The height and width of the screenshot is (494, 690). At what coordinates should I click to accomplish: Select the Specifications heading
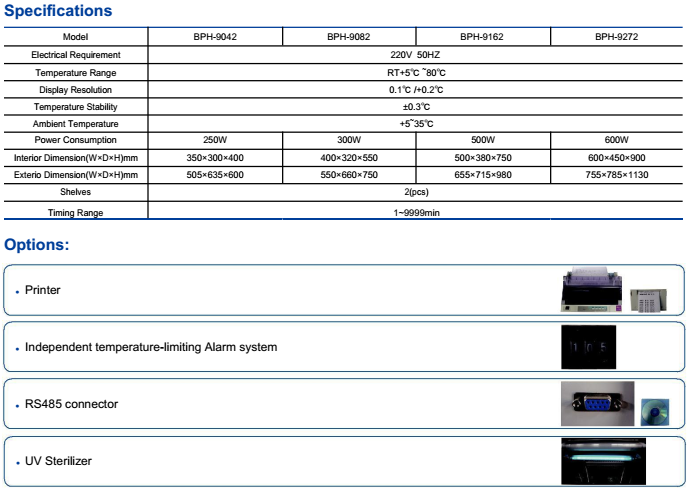click(58, 11)
